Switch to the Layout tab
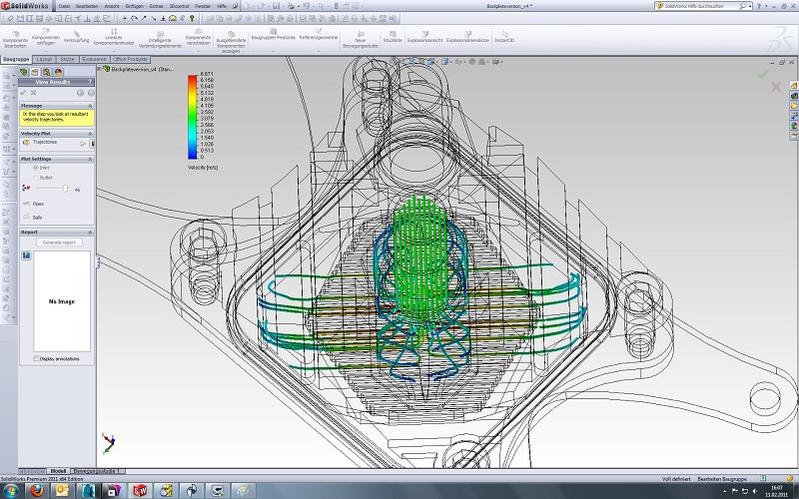The height and width of the screenshot is (499, 799). 44,60
